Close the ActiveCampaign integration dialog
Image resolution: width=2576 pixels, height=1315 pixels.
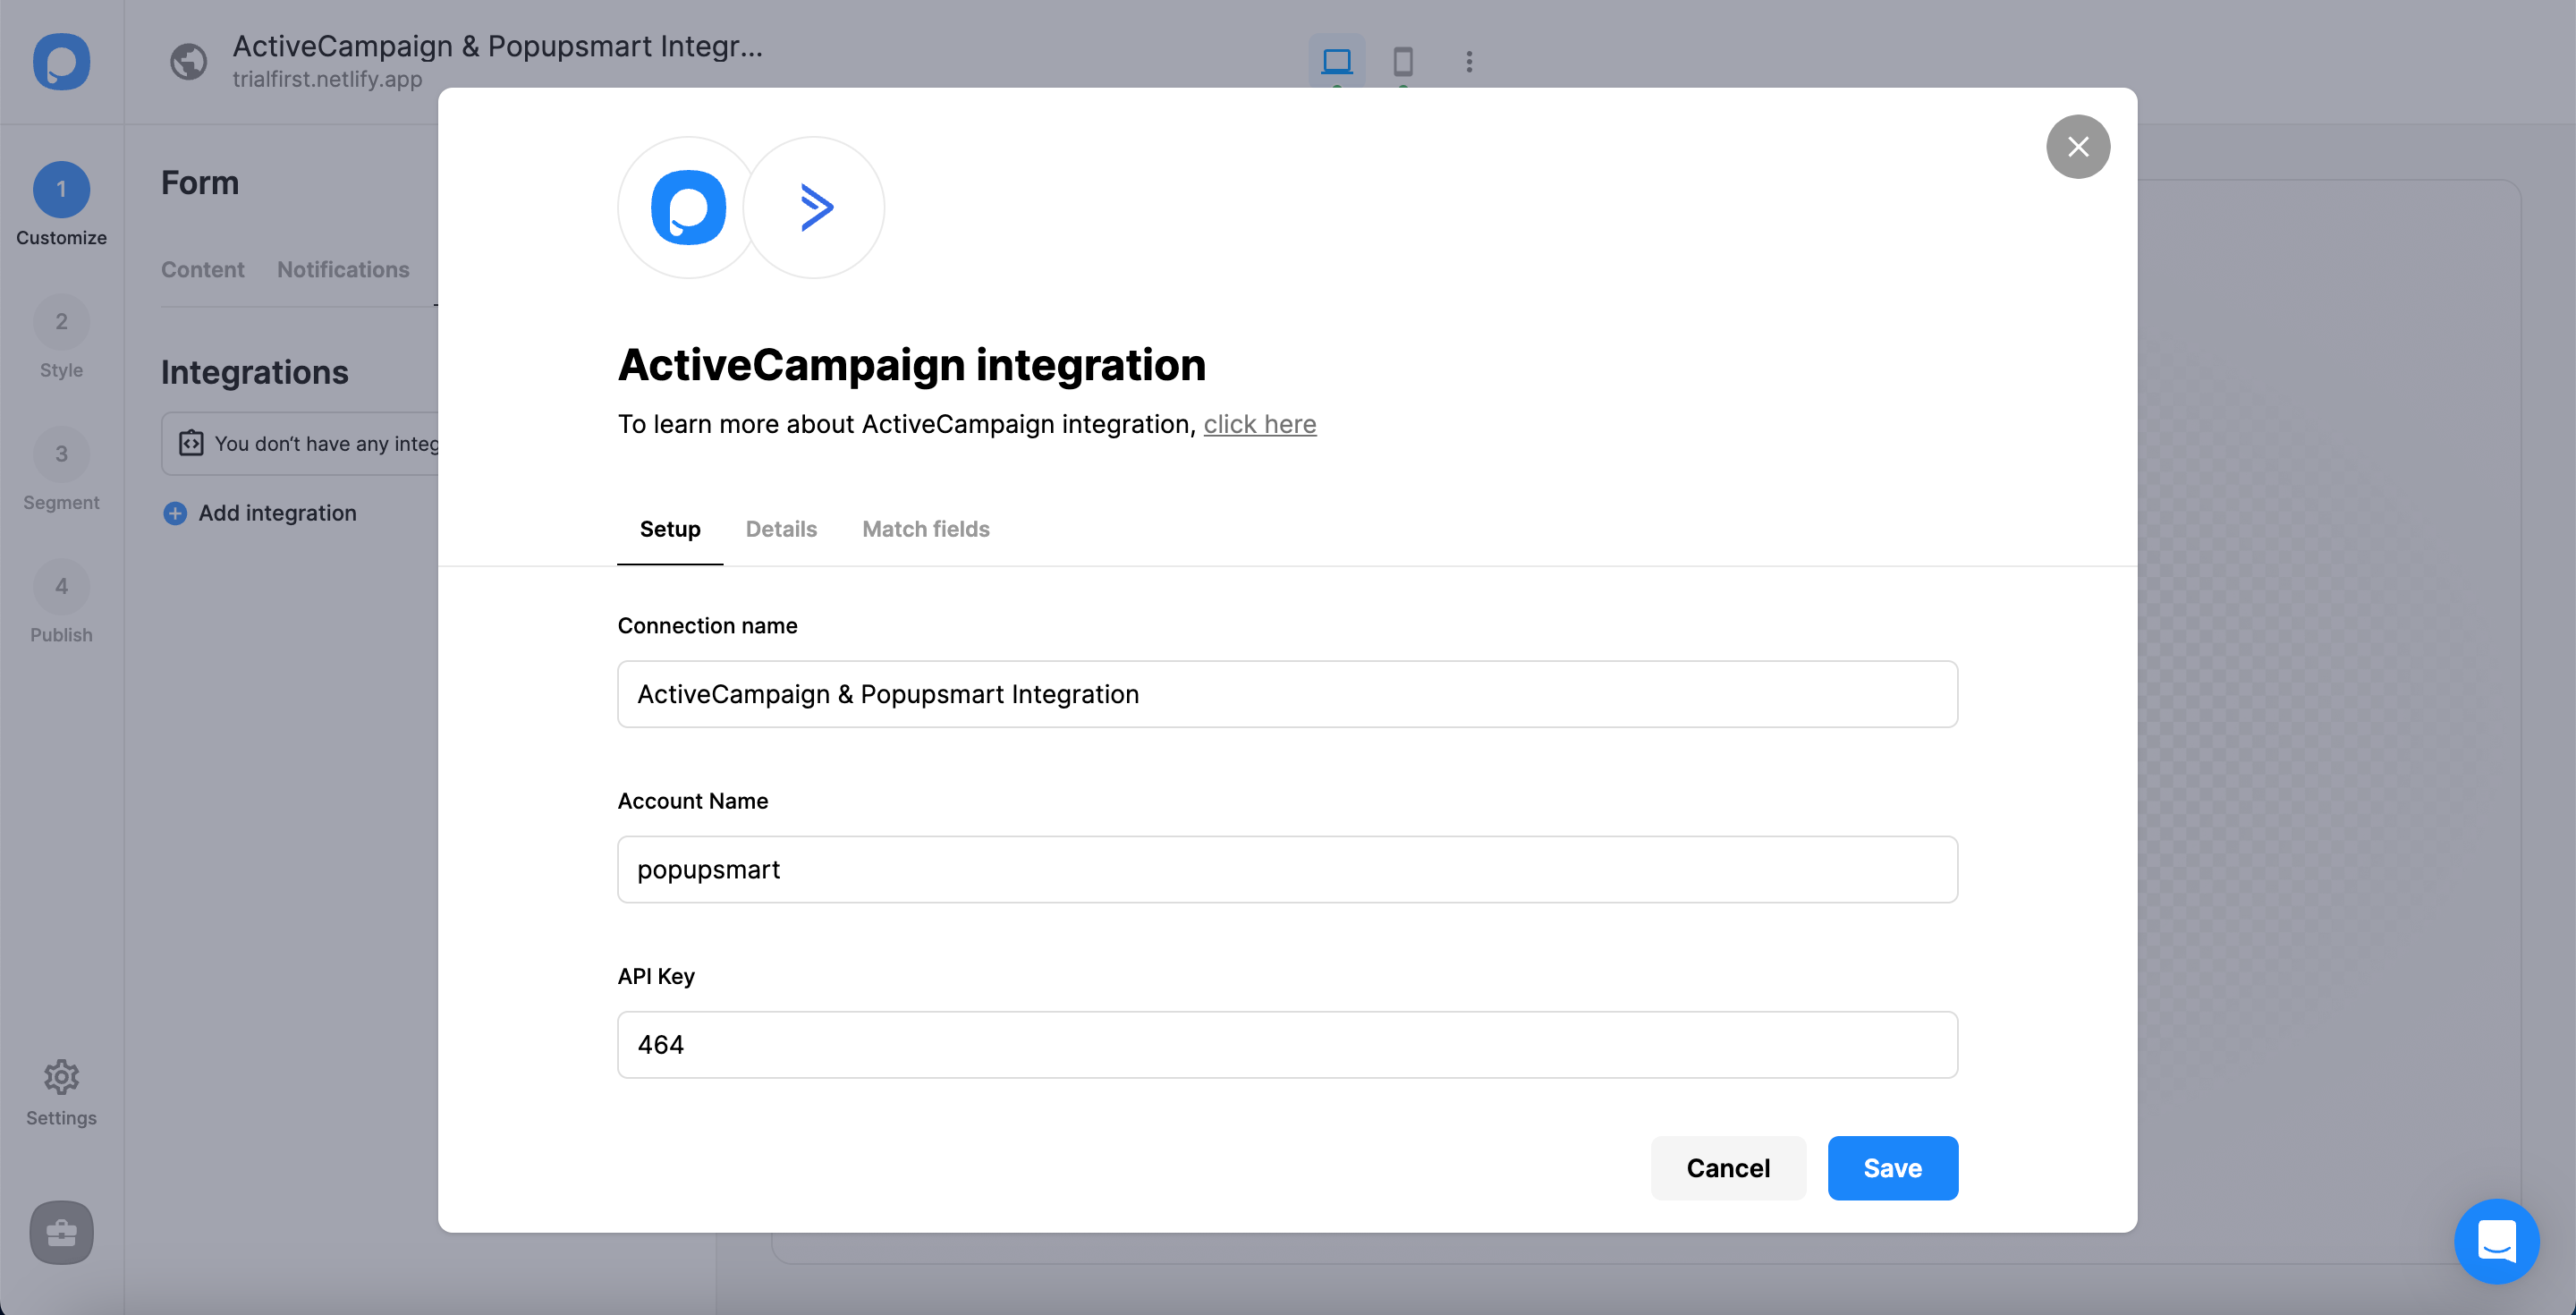pos(2078,147)
